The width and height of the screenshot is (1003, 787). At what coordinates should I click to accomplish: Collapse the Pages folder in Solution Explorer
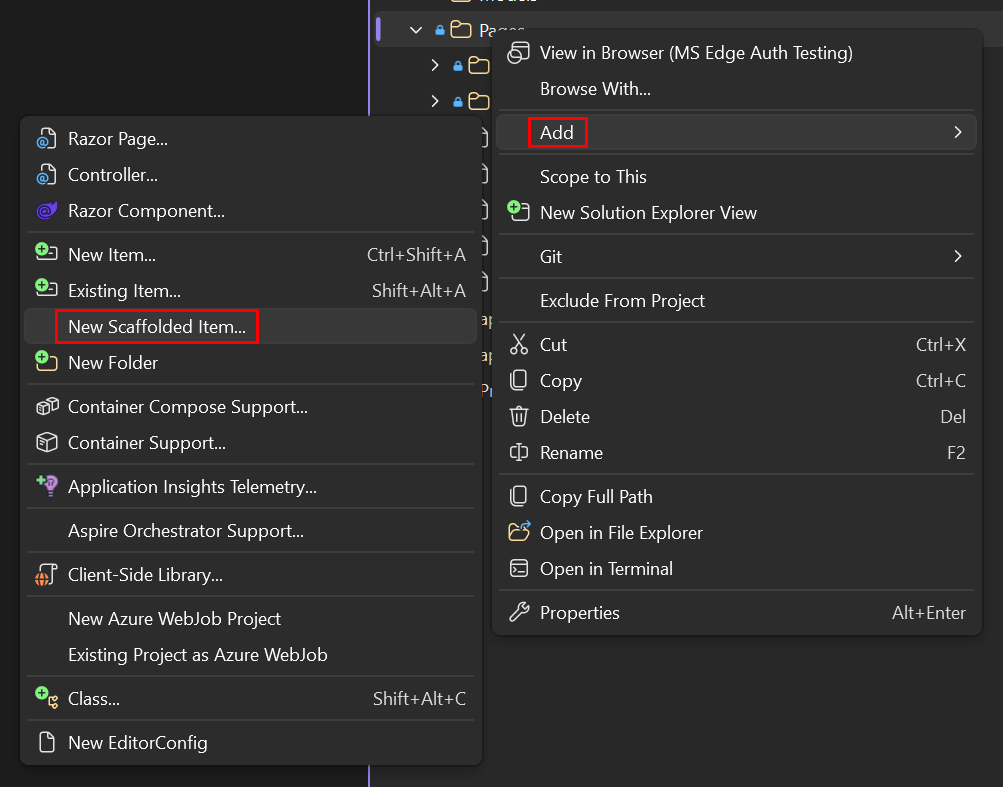[x=416, y=29]
